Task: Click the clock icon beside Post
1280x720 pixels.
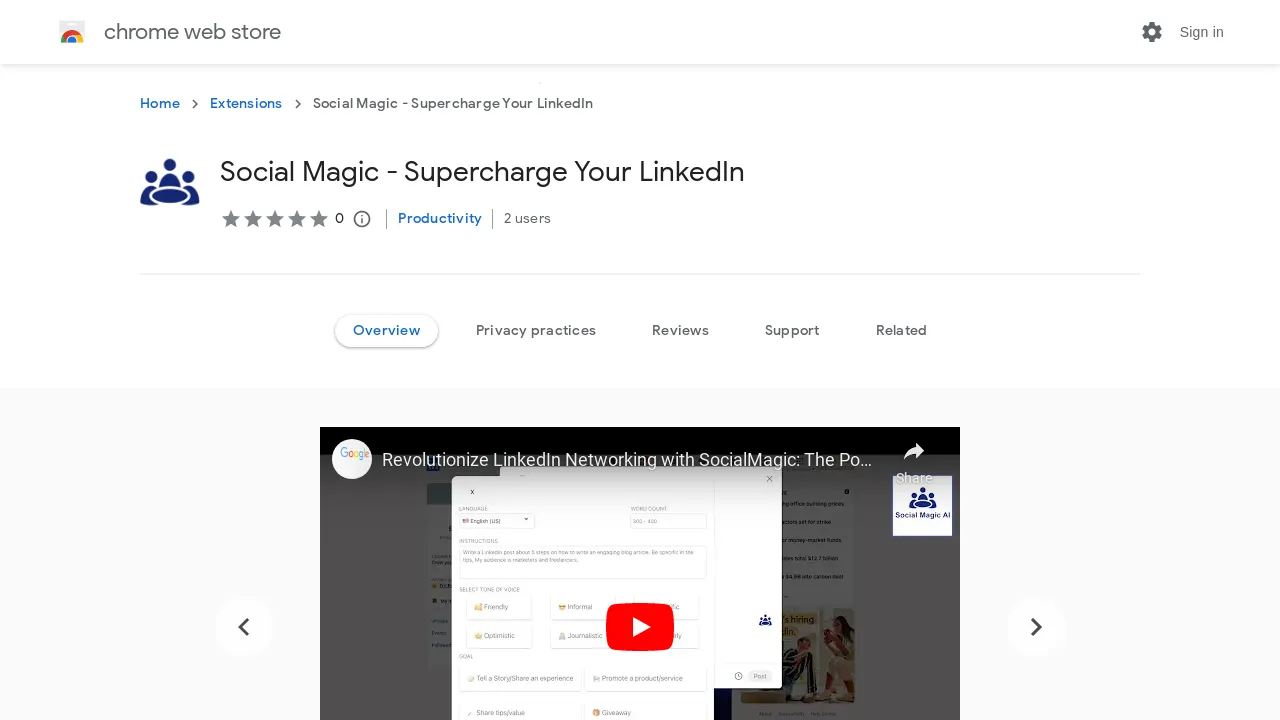Action: 737,676
